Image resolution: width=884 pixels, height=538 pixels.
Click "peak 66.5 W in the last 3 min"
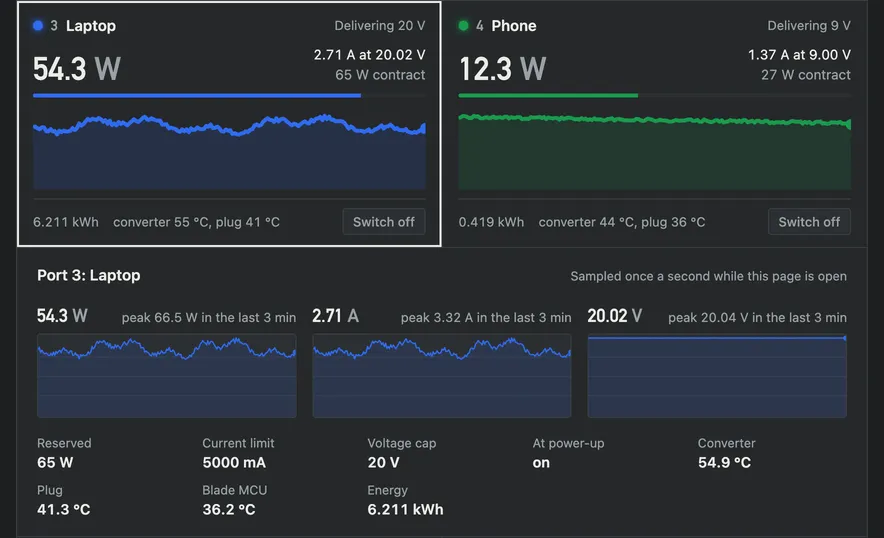point(209,317)
